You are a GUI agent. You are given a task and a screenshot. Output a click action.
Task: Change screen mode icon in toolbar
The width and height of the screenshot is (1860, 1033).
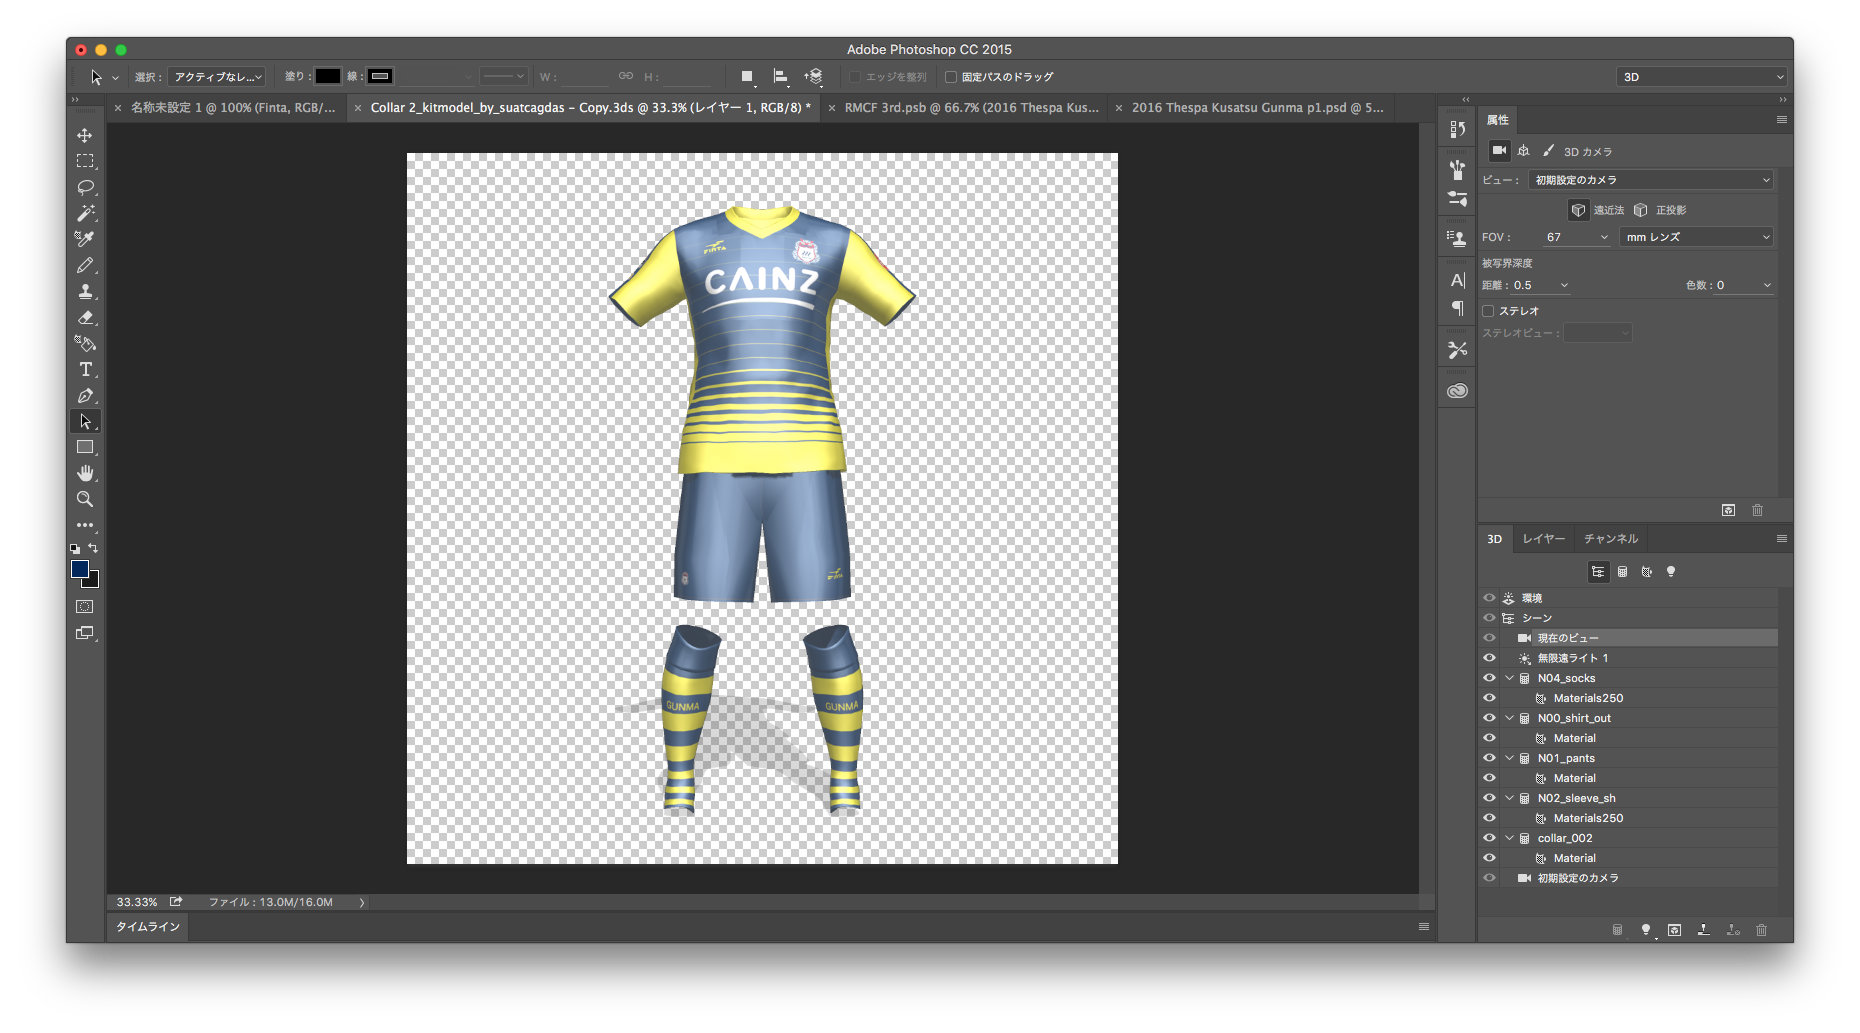(x=85, y=633)
